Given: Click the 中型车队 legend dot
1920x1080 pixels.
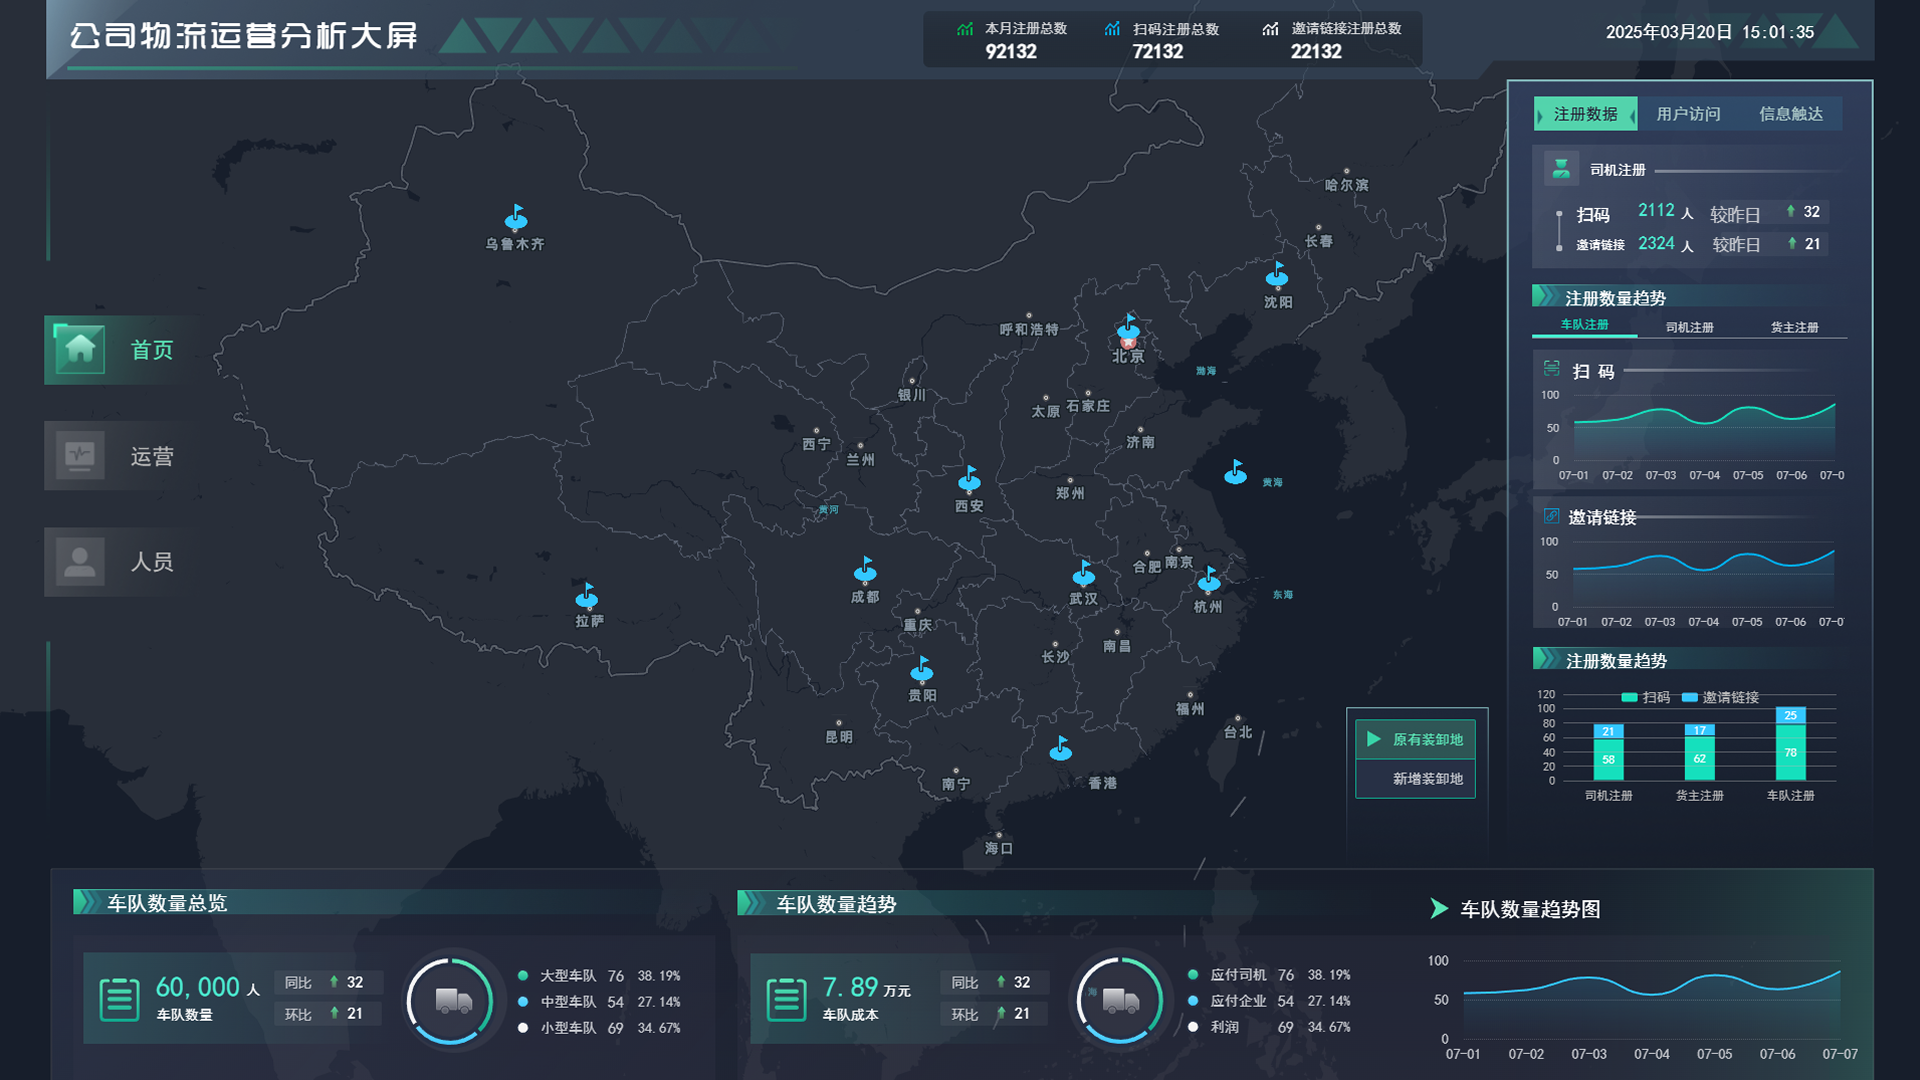Looking at the screenshot, I should coord(523,1001).
